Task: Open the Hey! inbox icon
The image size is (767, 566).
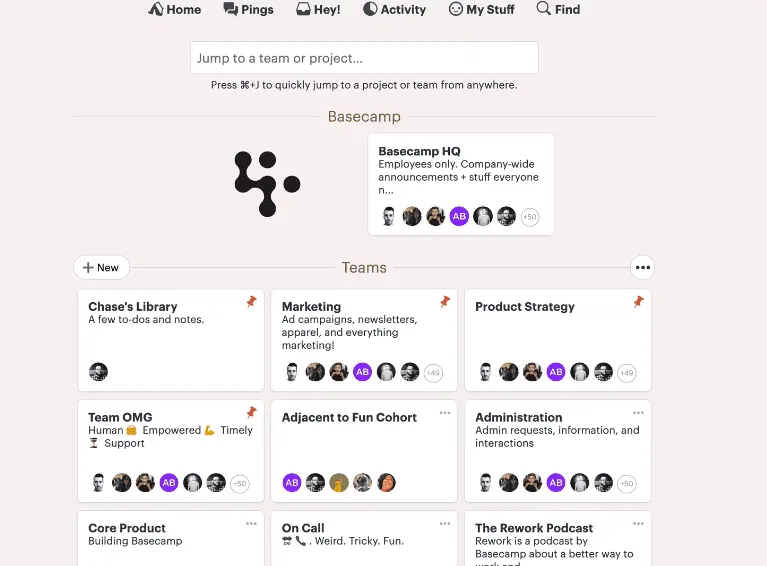Action: tap(303, 9)
